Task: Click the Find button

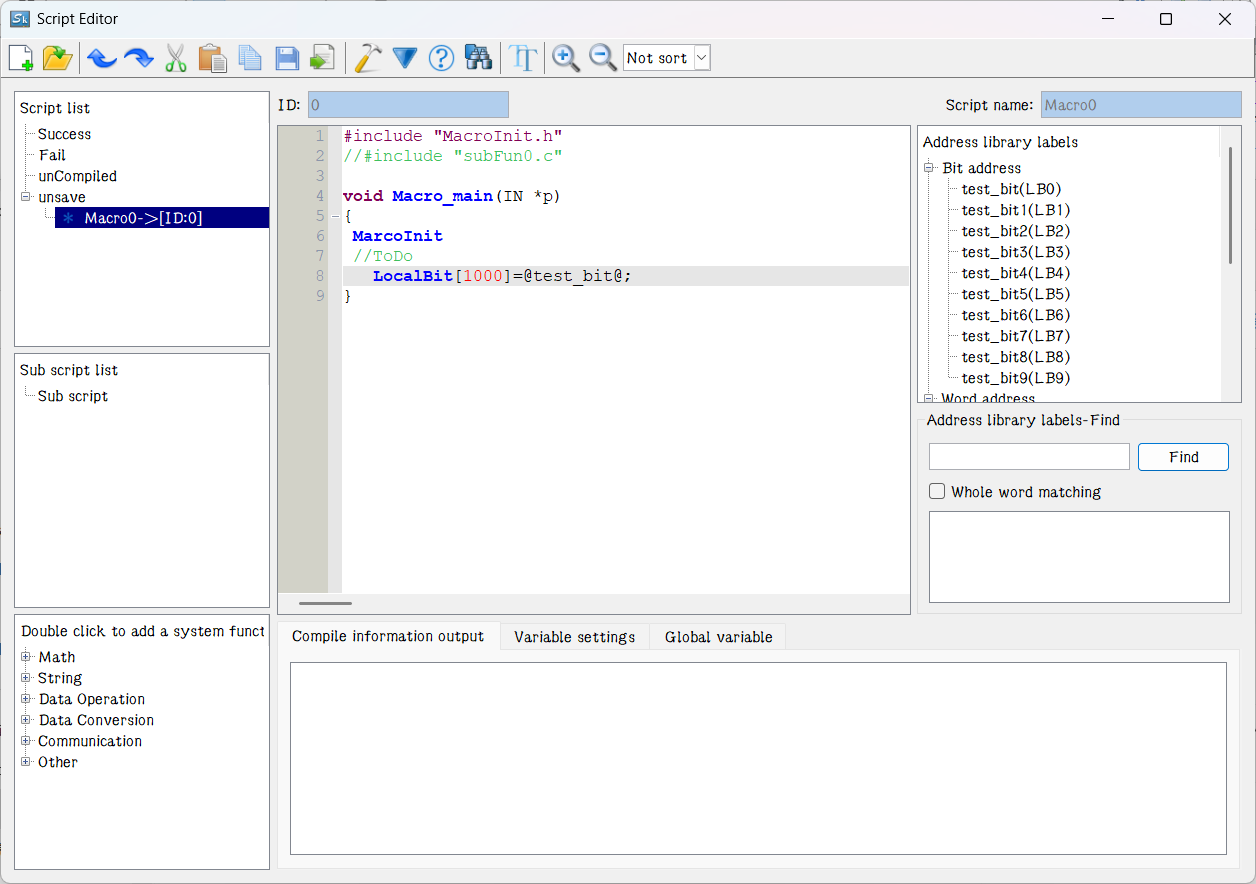Action: click(1183, 457)
